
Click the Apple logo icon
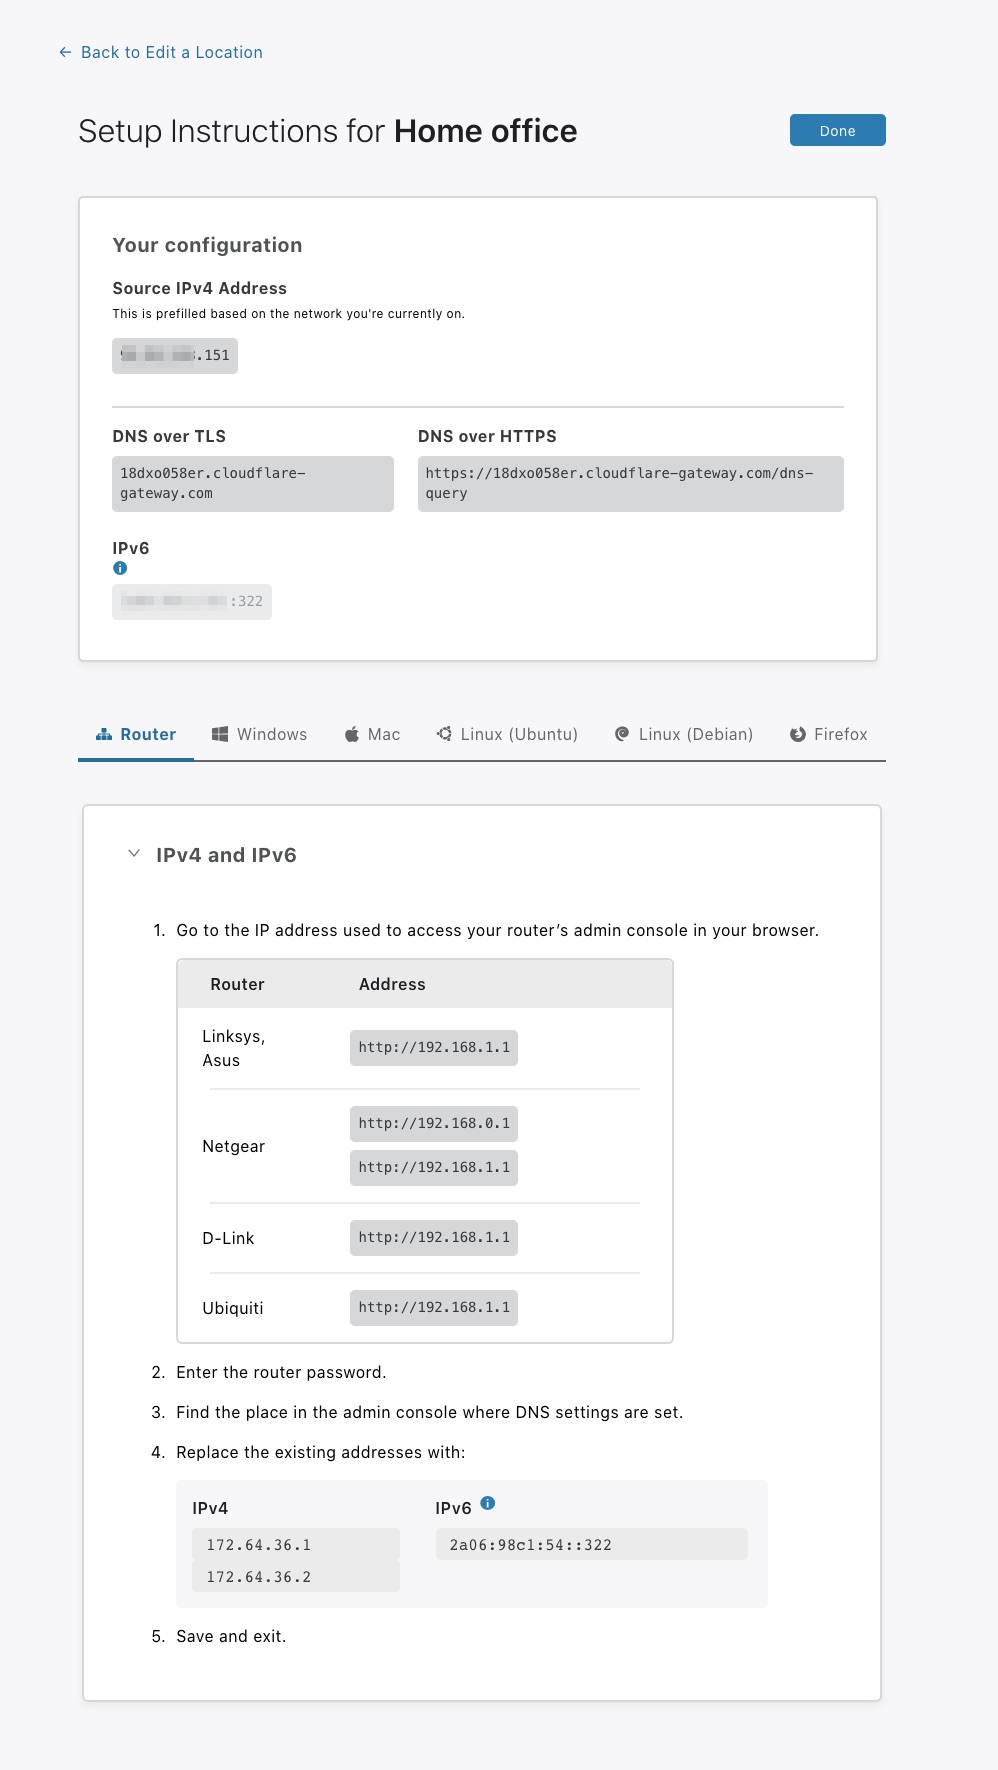(x=352, y=734)
